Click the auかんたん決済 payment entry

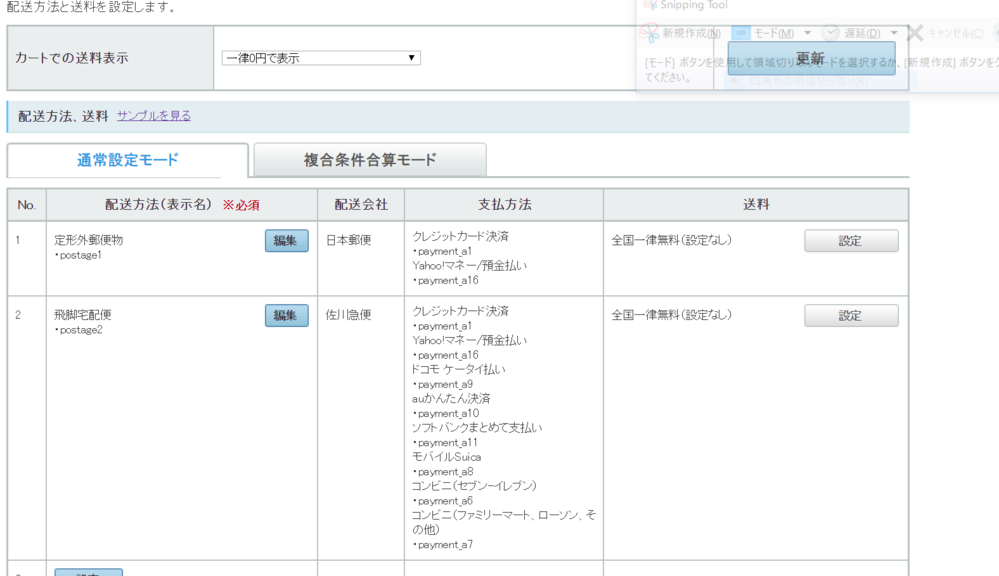pos(451,399)
